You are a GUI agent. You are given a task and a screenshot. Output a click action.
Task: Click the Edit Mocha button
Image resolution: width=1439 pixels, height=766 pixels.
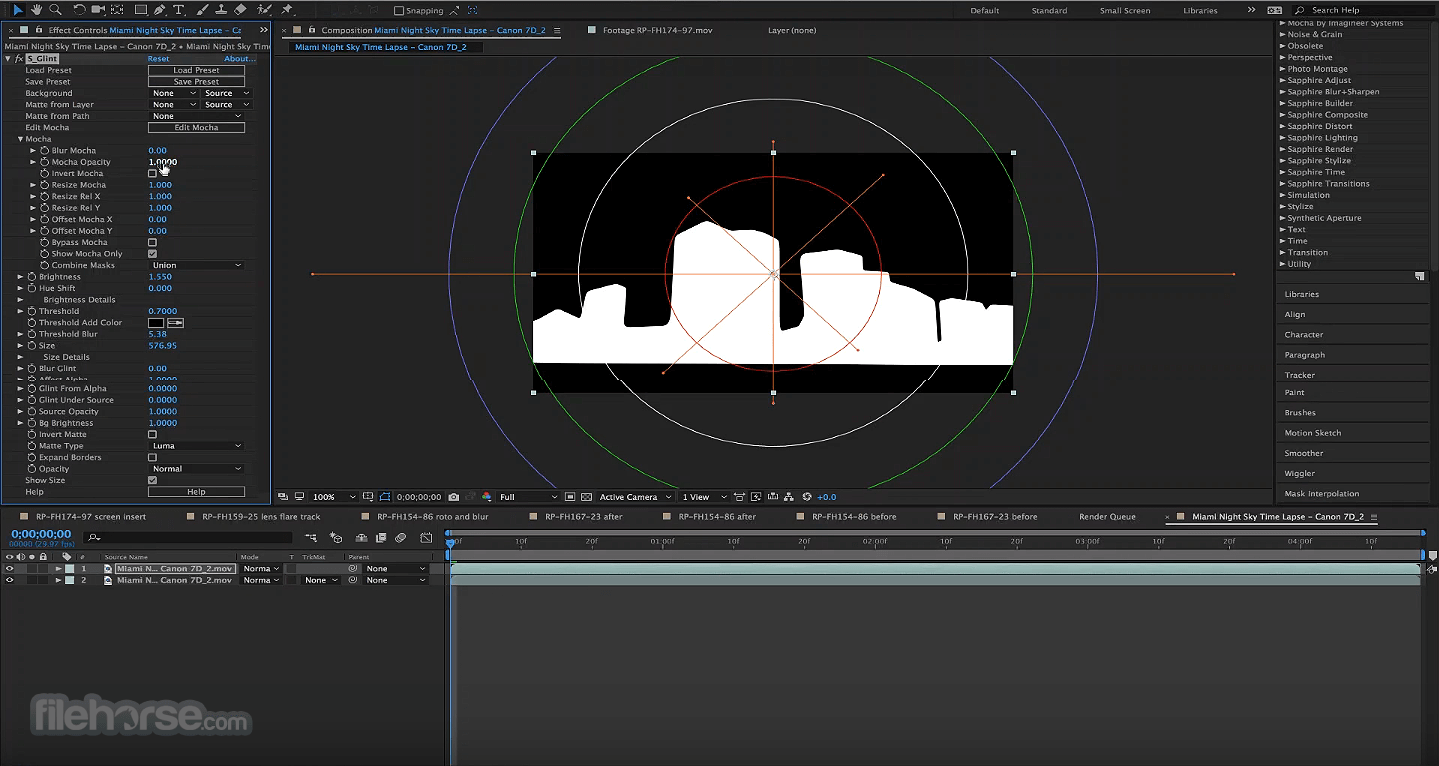click(x=196, y=128)
